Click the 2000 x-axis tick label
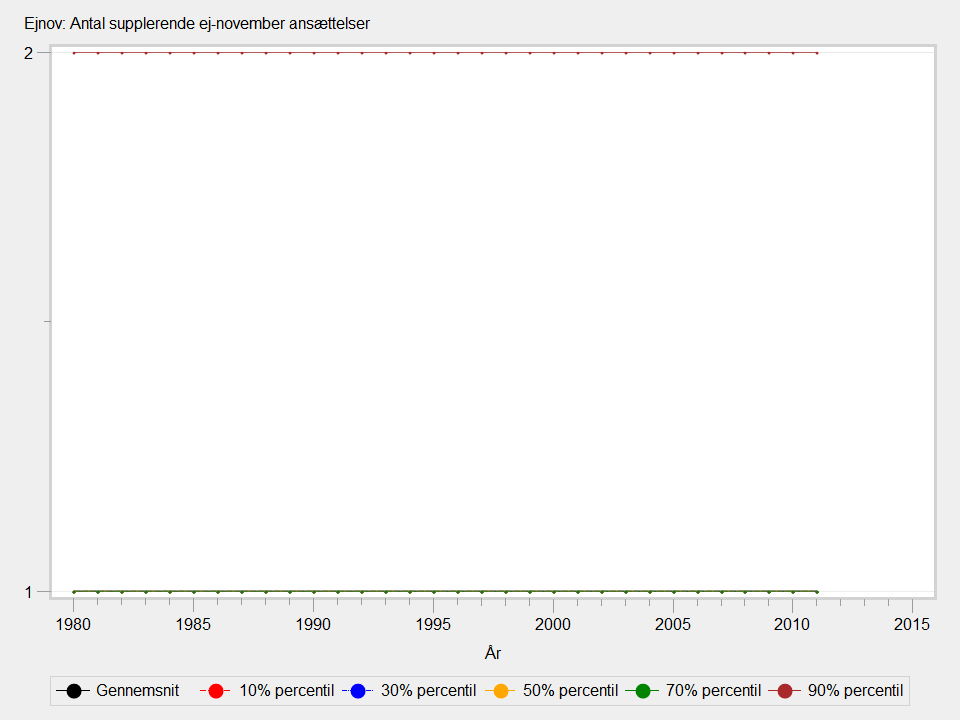The height and width of the screenshot is (720, 960). tap(553, 624)
